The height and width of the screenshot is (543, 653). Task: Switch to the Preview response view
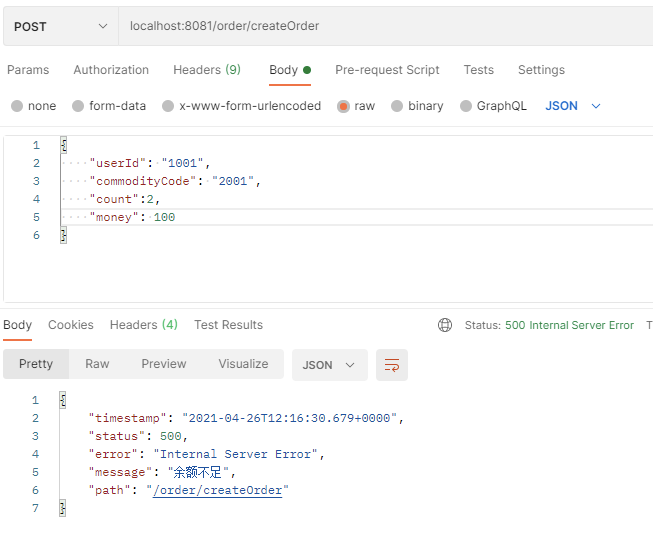click(164, 364)
